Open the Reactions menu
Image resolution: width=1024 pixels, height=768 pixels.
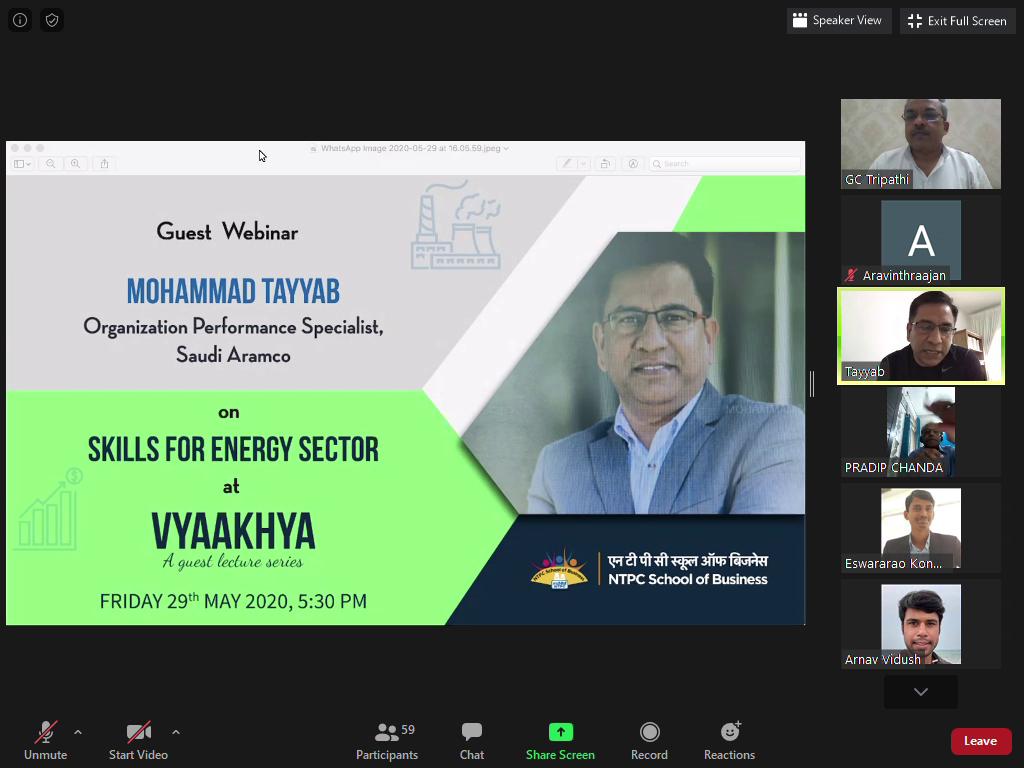coord(729,741)
